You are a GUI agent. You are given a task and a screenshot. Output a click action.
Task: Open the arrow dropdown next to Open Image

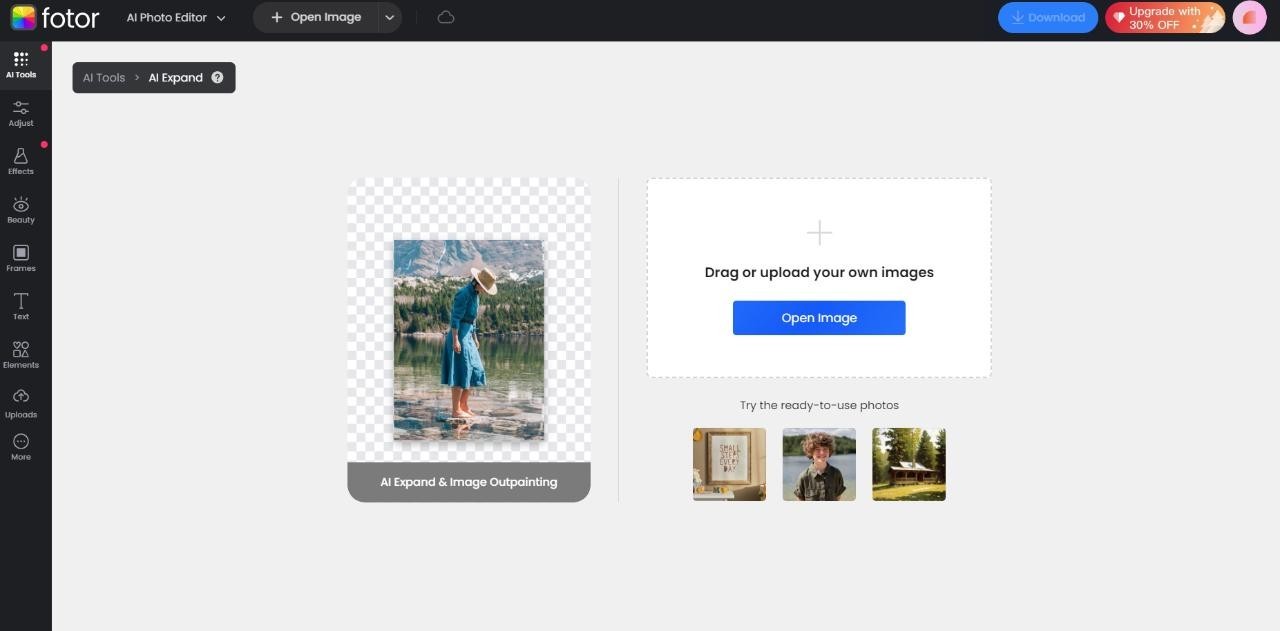[390, 17]
